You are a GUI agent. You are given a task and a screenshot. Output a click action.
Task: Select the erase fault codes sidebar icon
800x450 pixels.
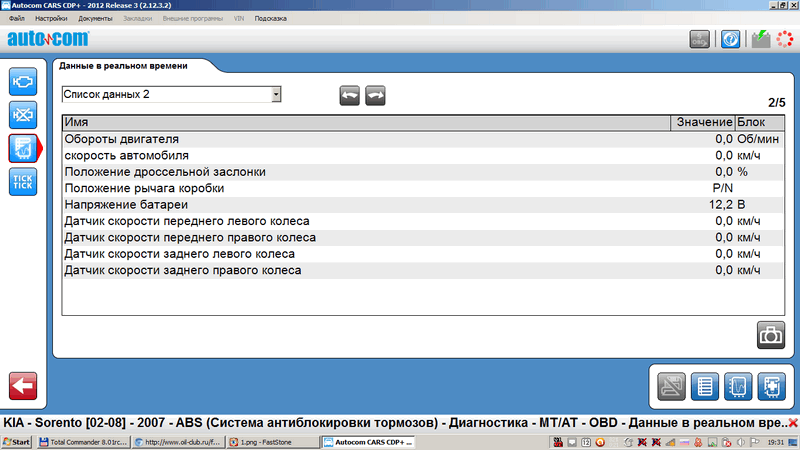point(22,115)
